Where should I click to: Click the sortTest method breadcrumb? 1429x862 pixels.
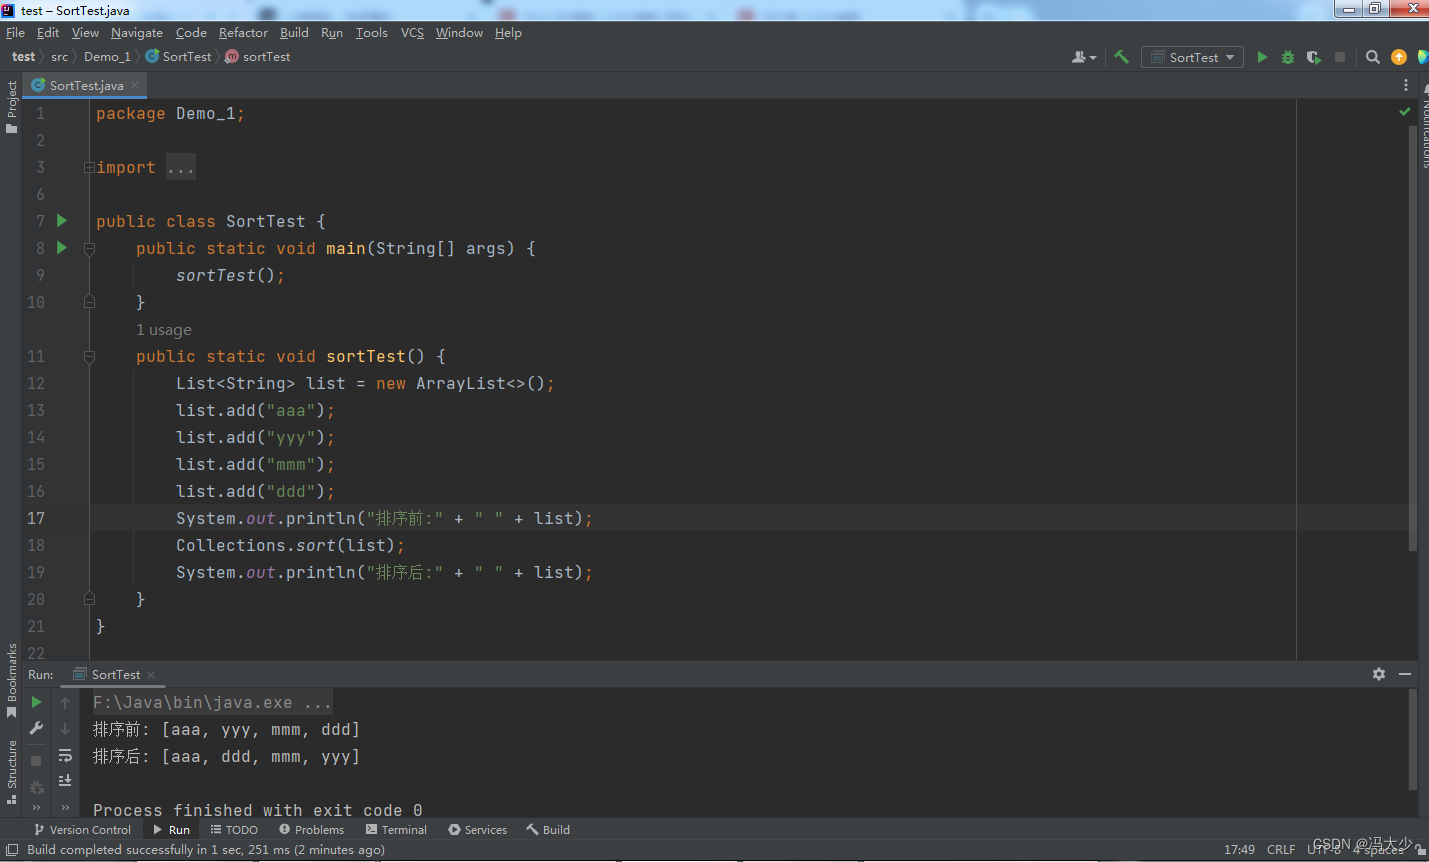258,57
